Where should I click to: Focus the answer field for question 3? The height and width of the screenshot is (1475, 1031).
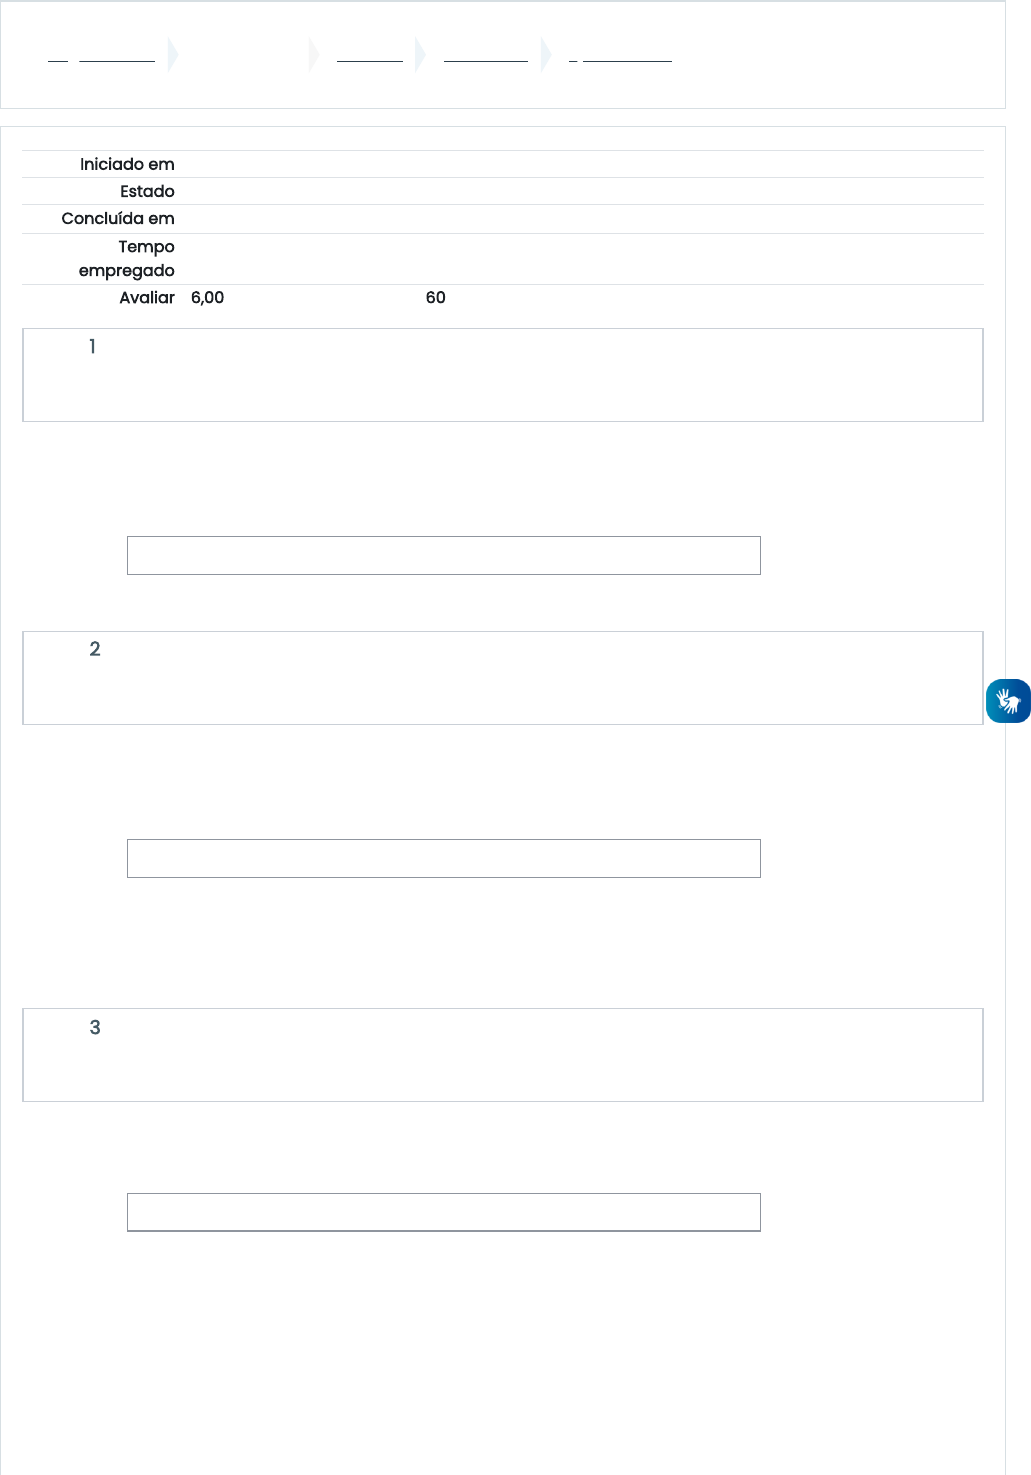(443, 1212)
